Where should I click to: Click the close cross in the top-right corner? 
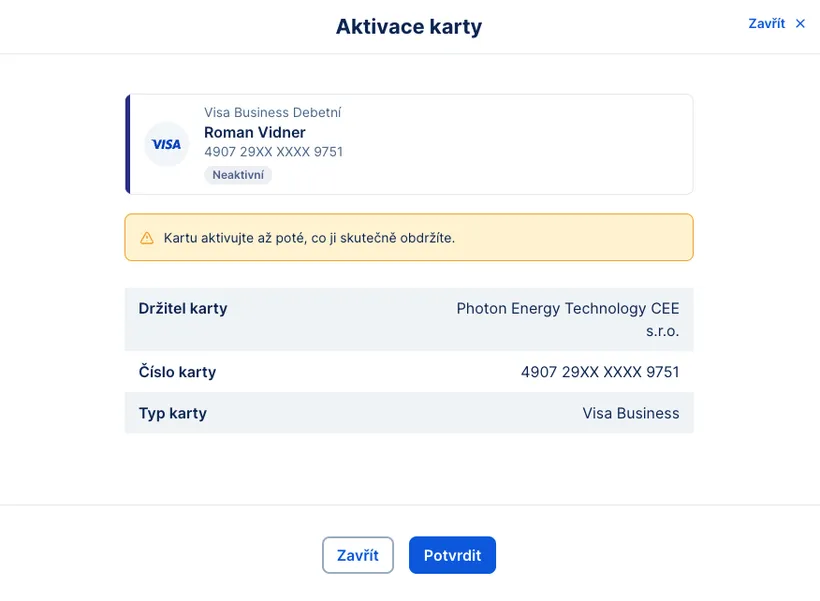pos(800,23)
